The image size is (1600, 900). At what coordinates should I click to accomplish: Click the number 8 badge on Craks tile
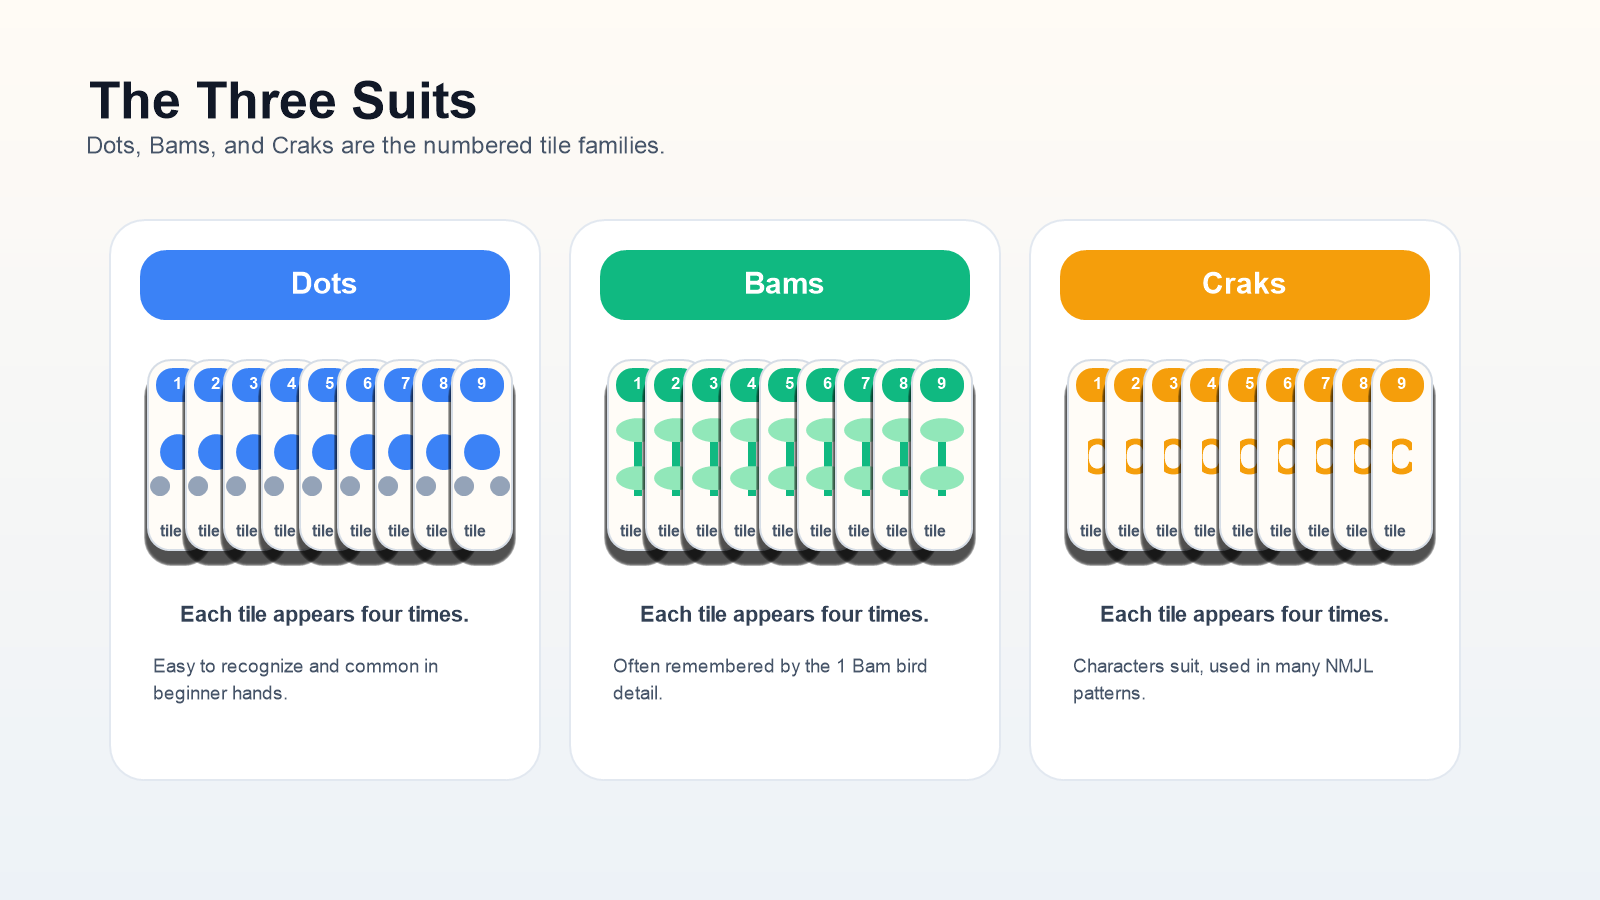(1356, 384)
